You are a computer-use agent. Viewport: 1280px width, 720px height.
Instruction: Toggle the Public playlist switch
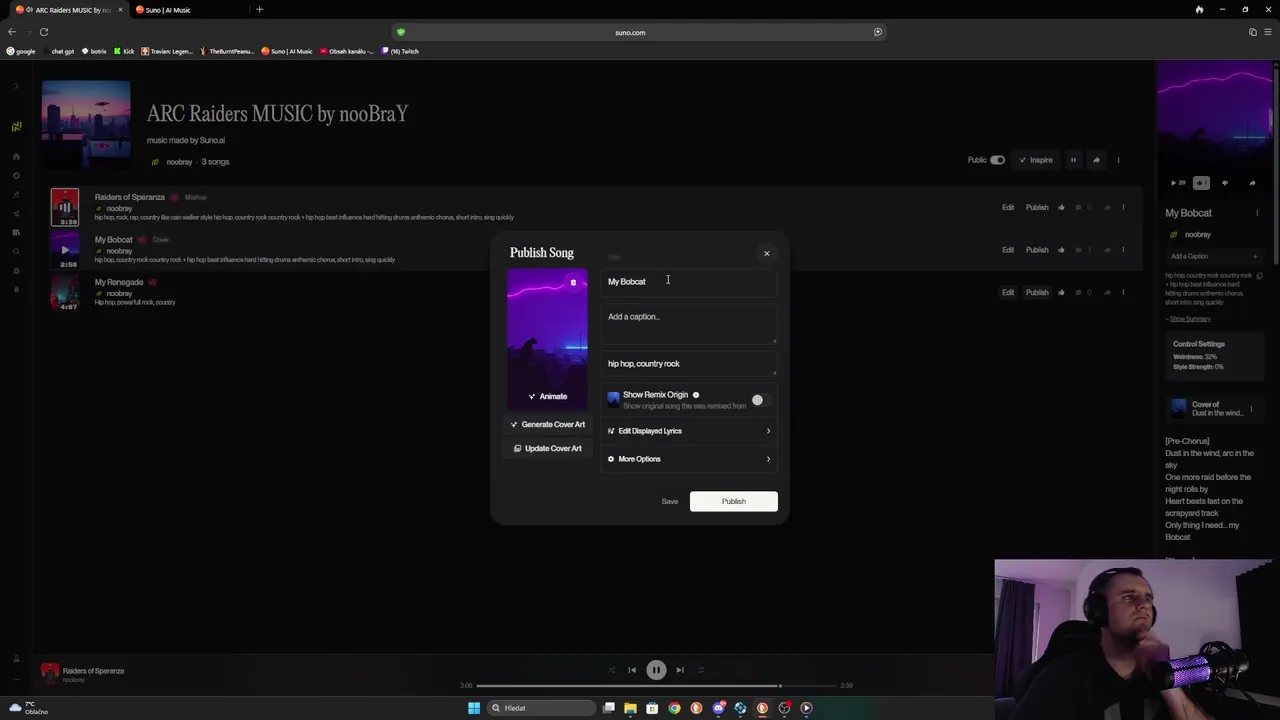997,160
